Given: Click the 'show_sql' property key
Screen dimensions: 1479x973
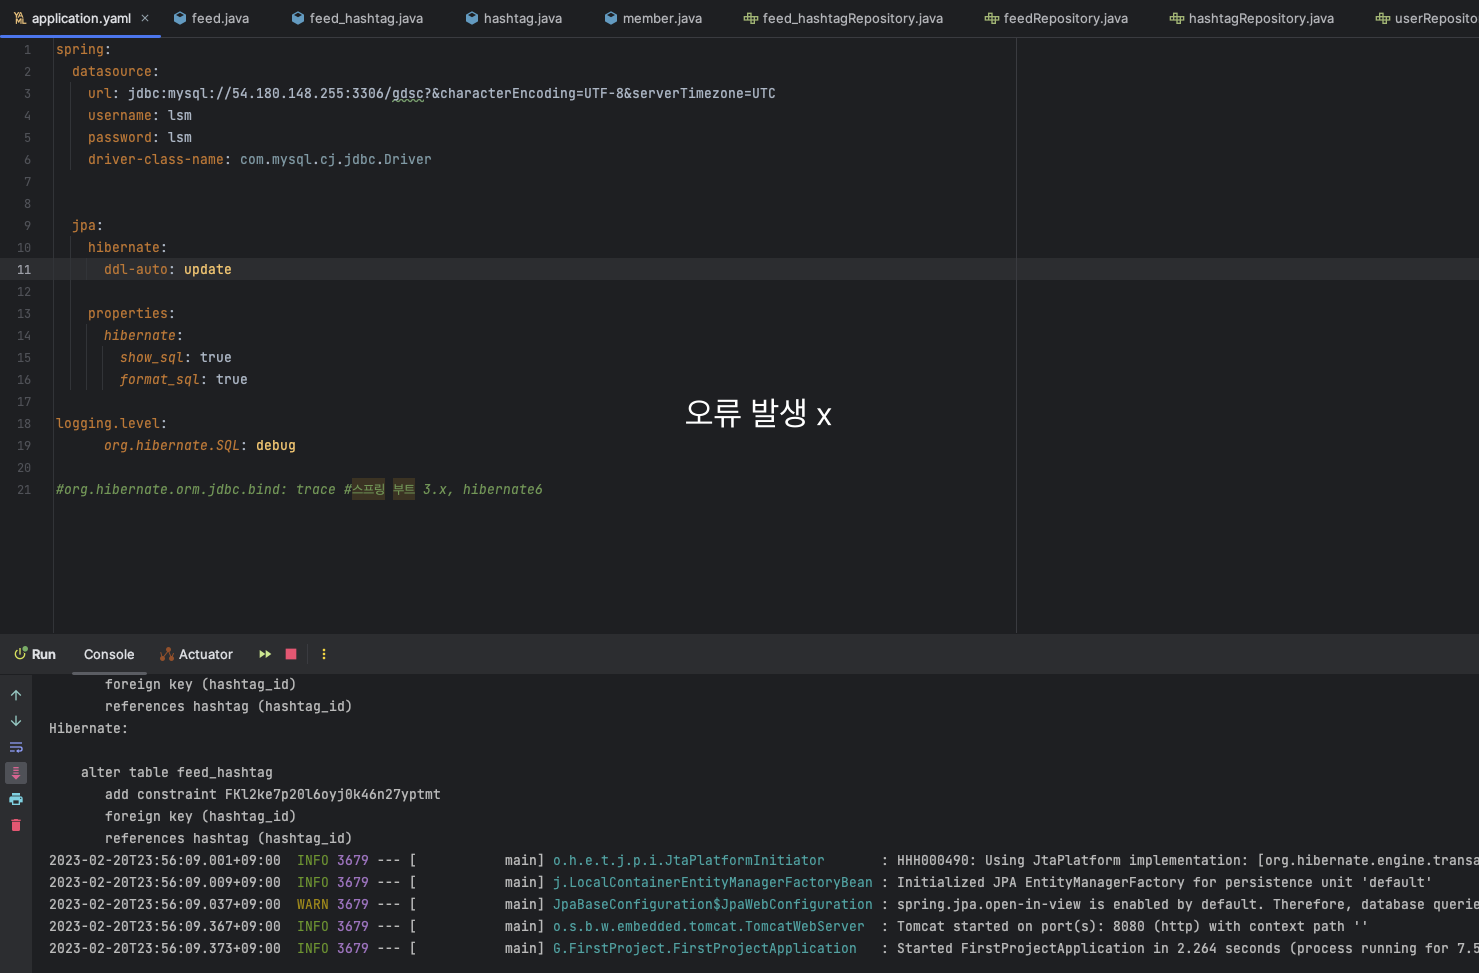Looking at the screenshot, I should coord(152,358).
